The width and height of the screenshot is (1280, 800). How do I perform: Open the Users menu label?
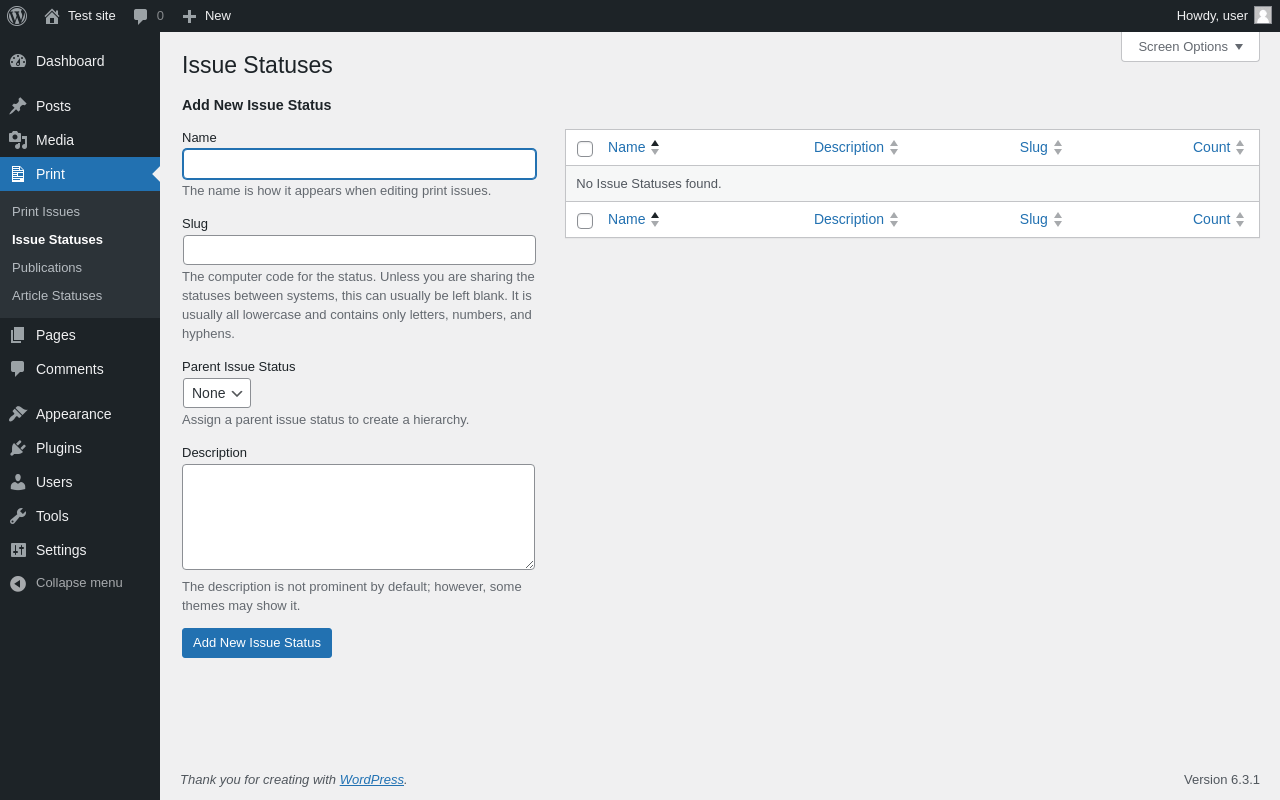(x=54, y=482)
